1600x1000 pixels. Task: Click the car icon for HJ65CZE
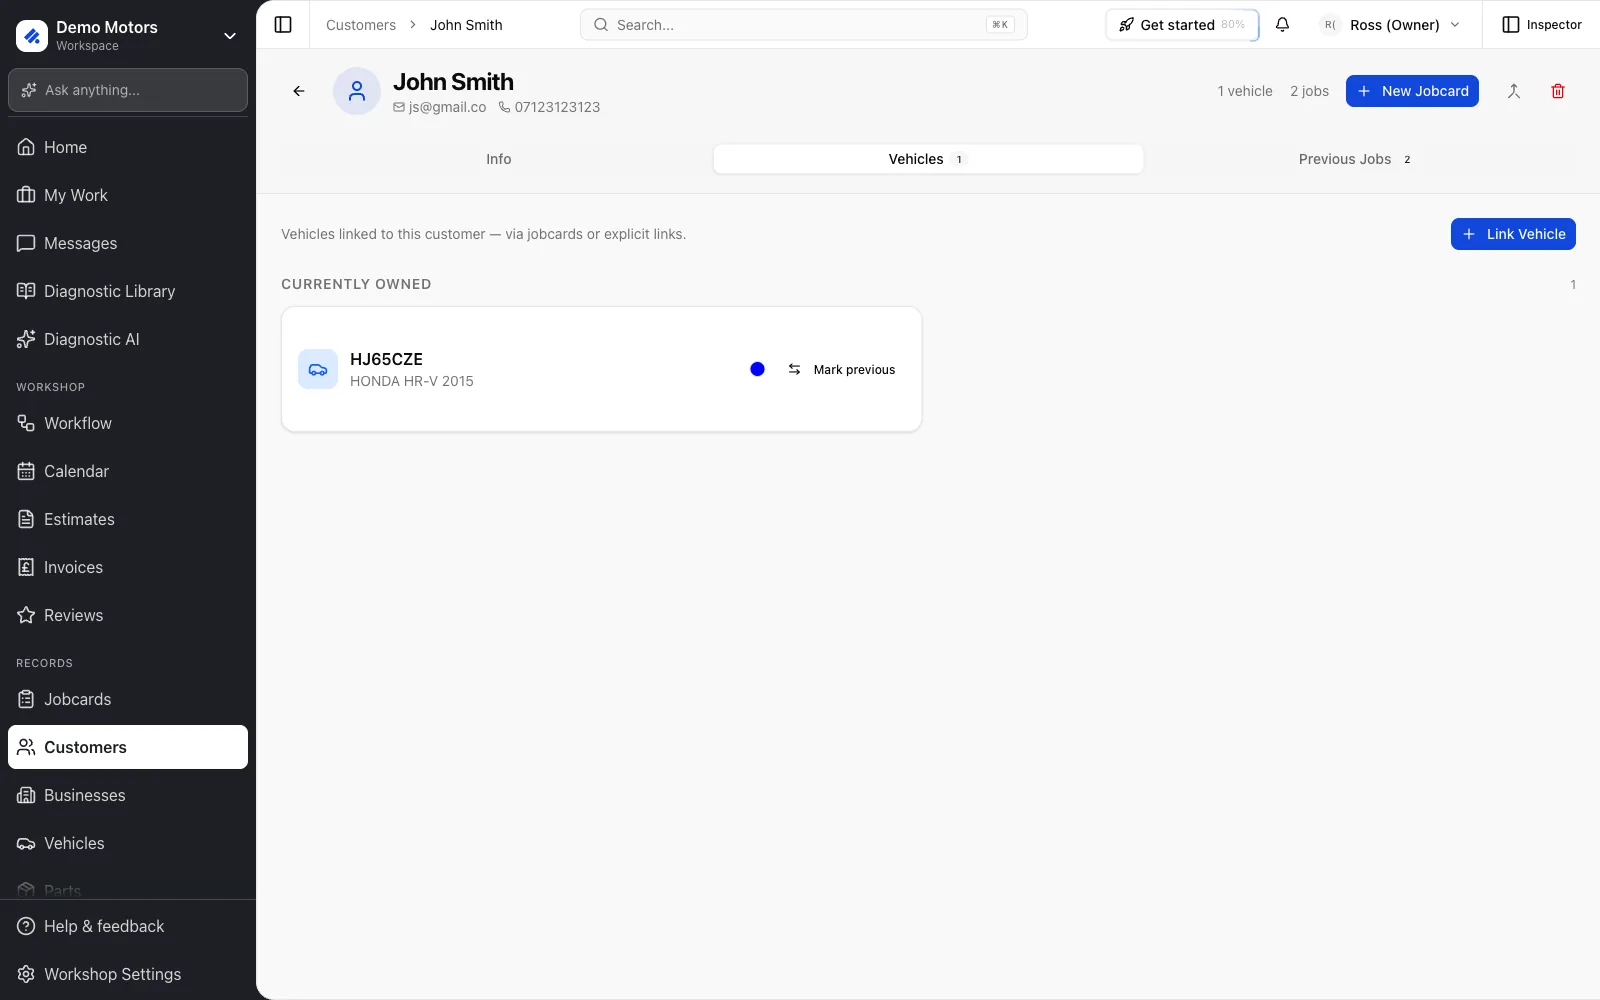(318, 369)
